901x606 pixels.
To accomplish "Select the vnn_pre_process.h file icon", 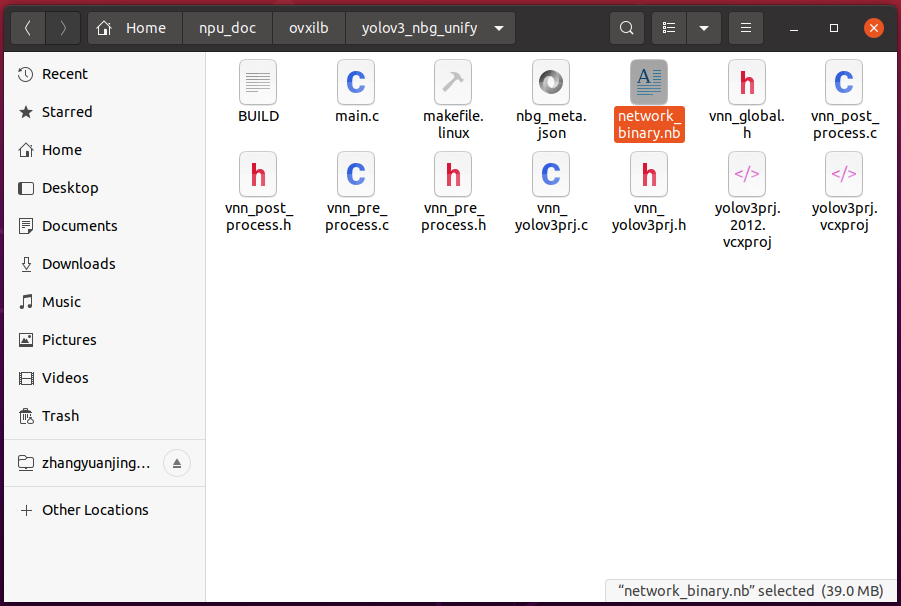I will [x=453, y=174].
